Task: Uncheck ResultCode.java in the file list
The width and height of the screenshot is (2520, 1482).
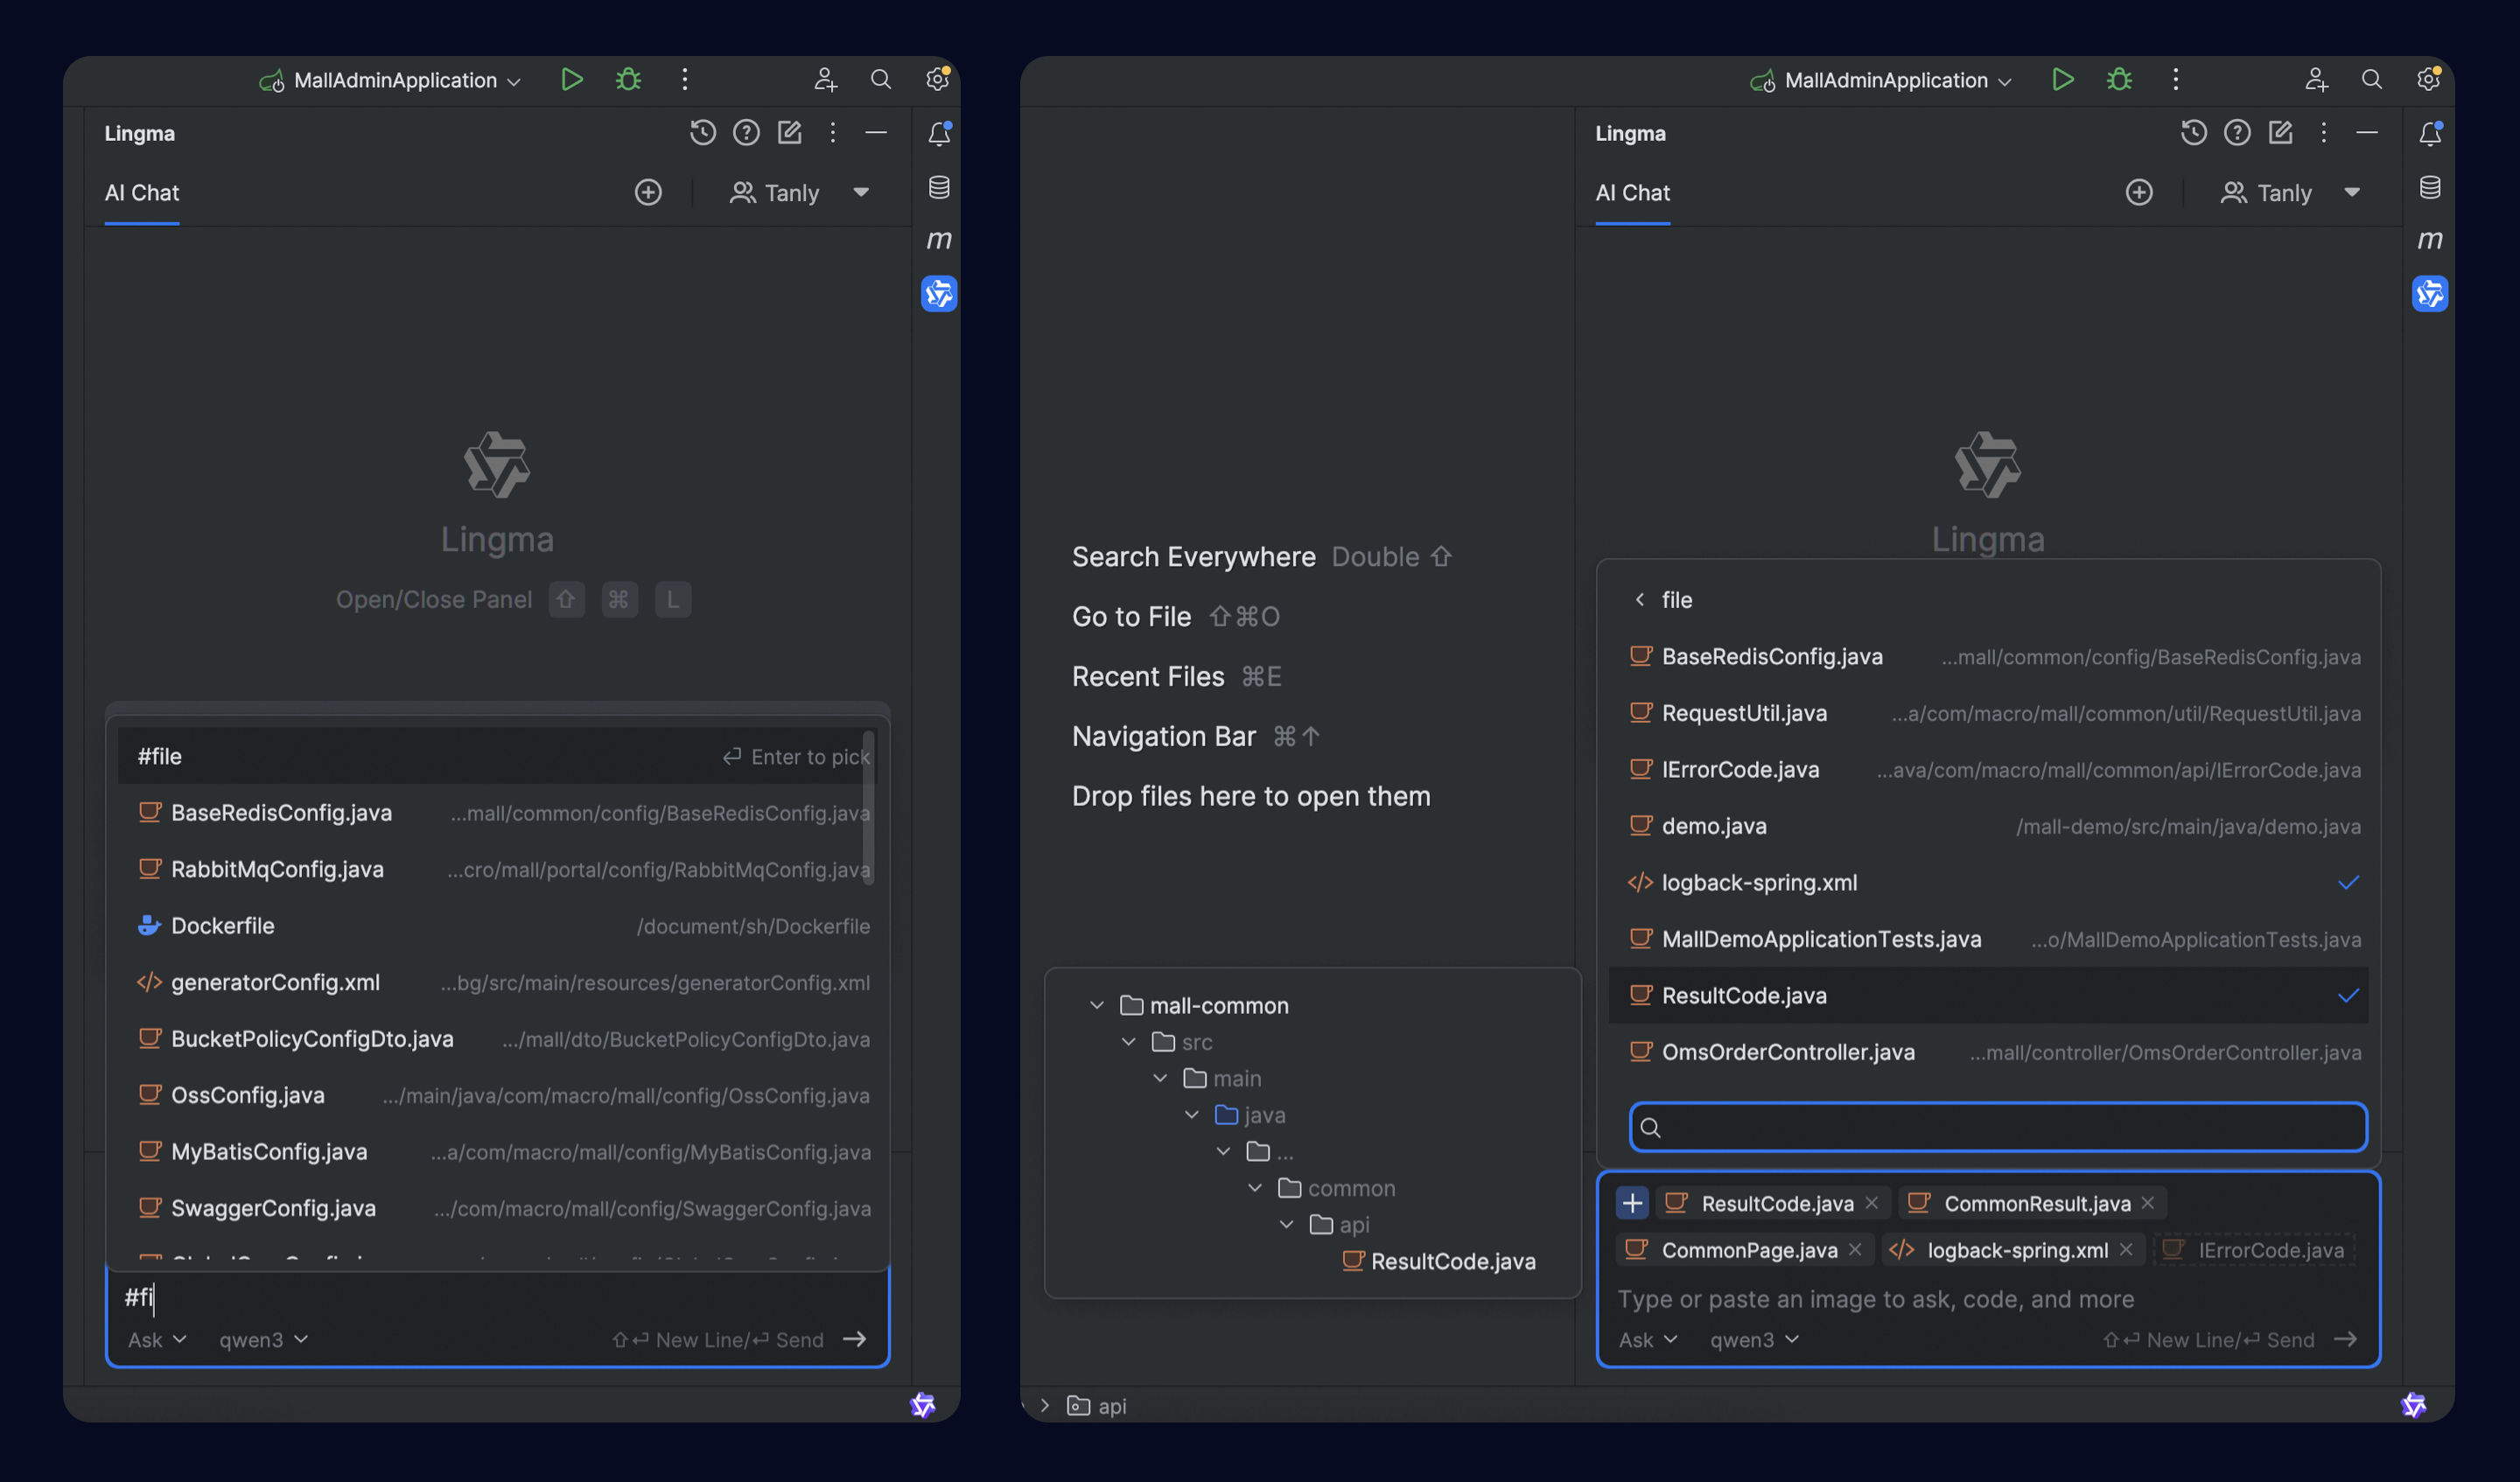Action: tap(1743, 995)
